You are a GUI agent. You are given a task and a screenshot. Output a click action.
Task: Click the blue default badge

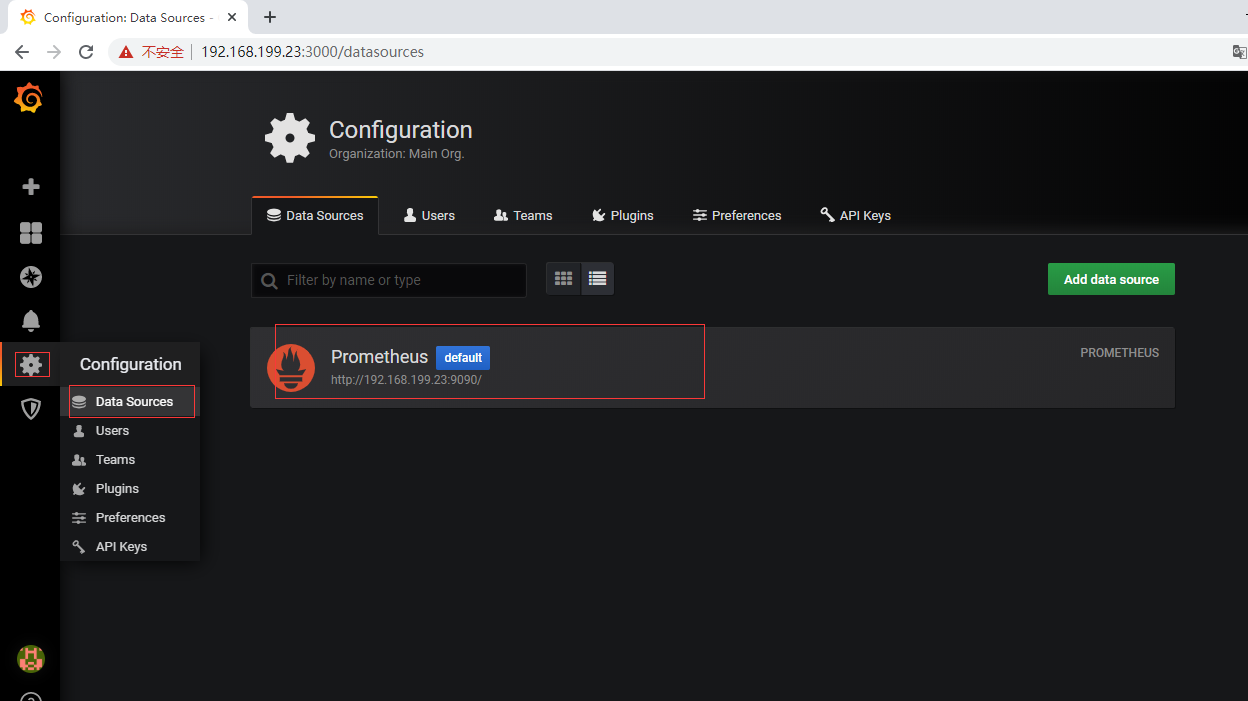pyautogui.click(x=463, y=358)
